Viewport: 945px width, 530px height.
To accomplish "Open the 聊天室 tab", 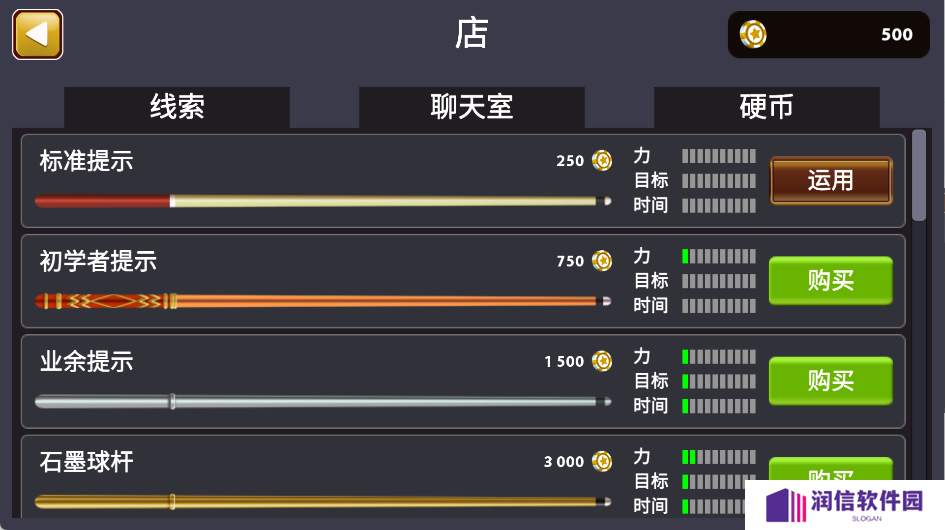I will (x=472, y=107).
